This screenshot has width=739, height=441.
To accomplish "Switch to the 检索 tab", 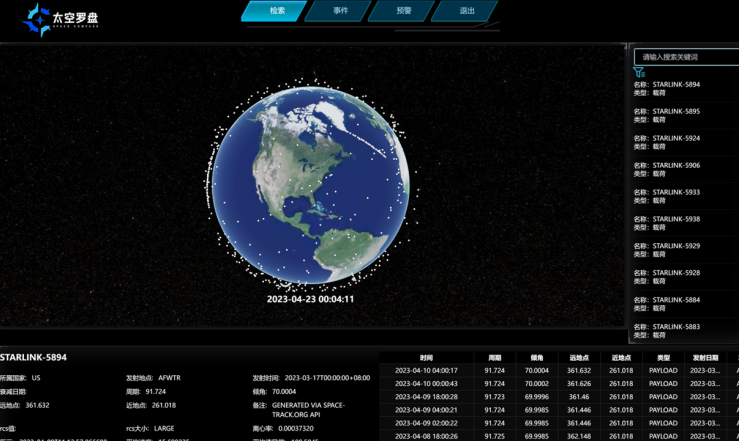I will 278,11.
